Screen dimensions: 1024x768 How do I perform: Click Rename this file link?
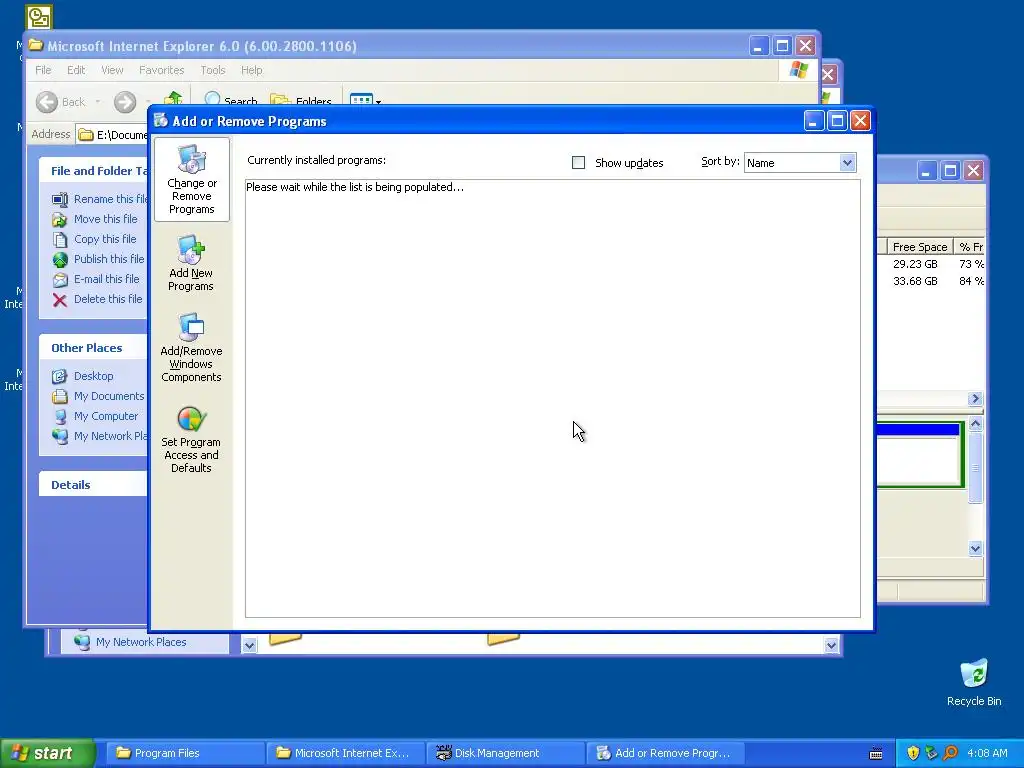click(110, 199)
